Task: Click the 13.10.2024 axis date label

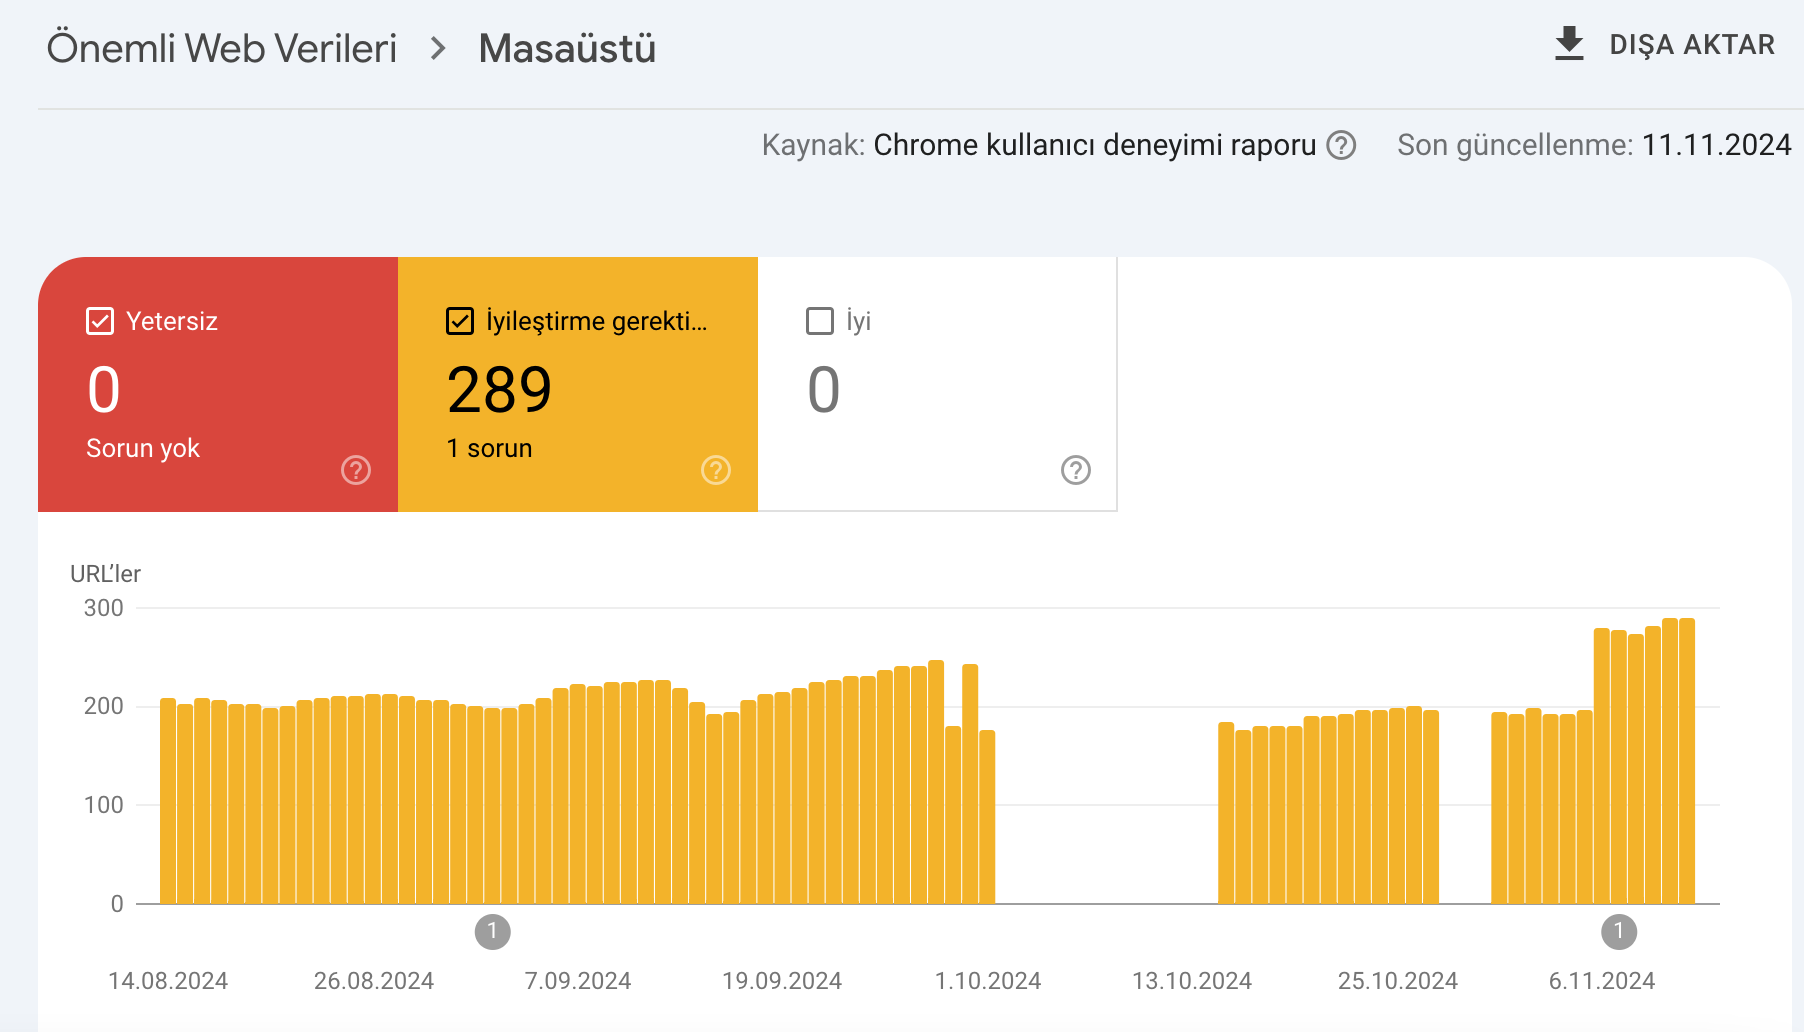Action: click(x=1192, y=981)
